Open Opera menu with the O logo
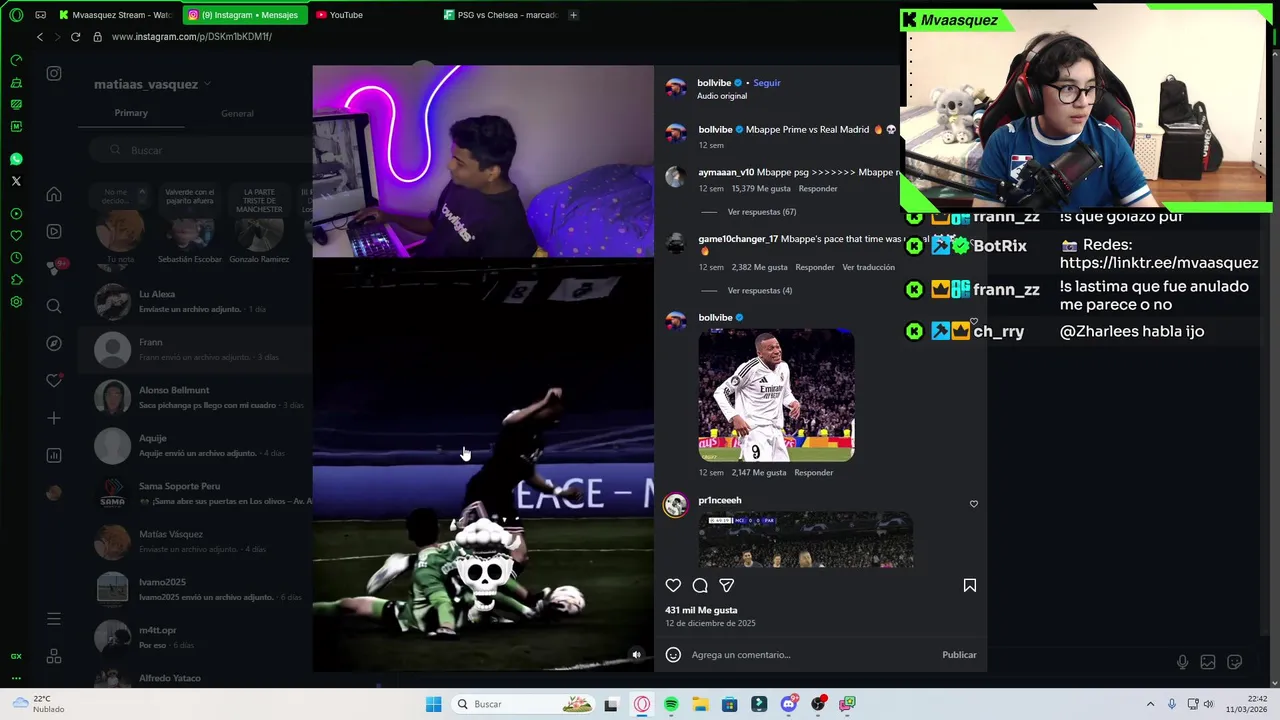 (x=16, y=15)
